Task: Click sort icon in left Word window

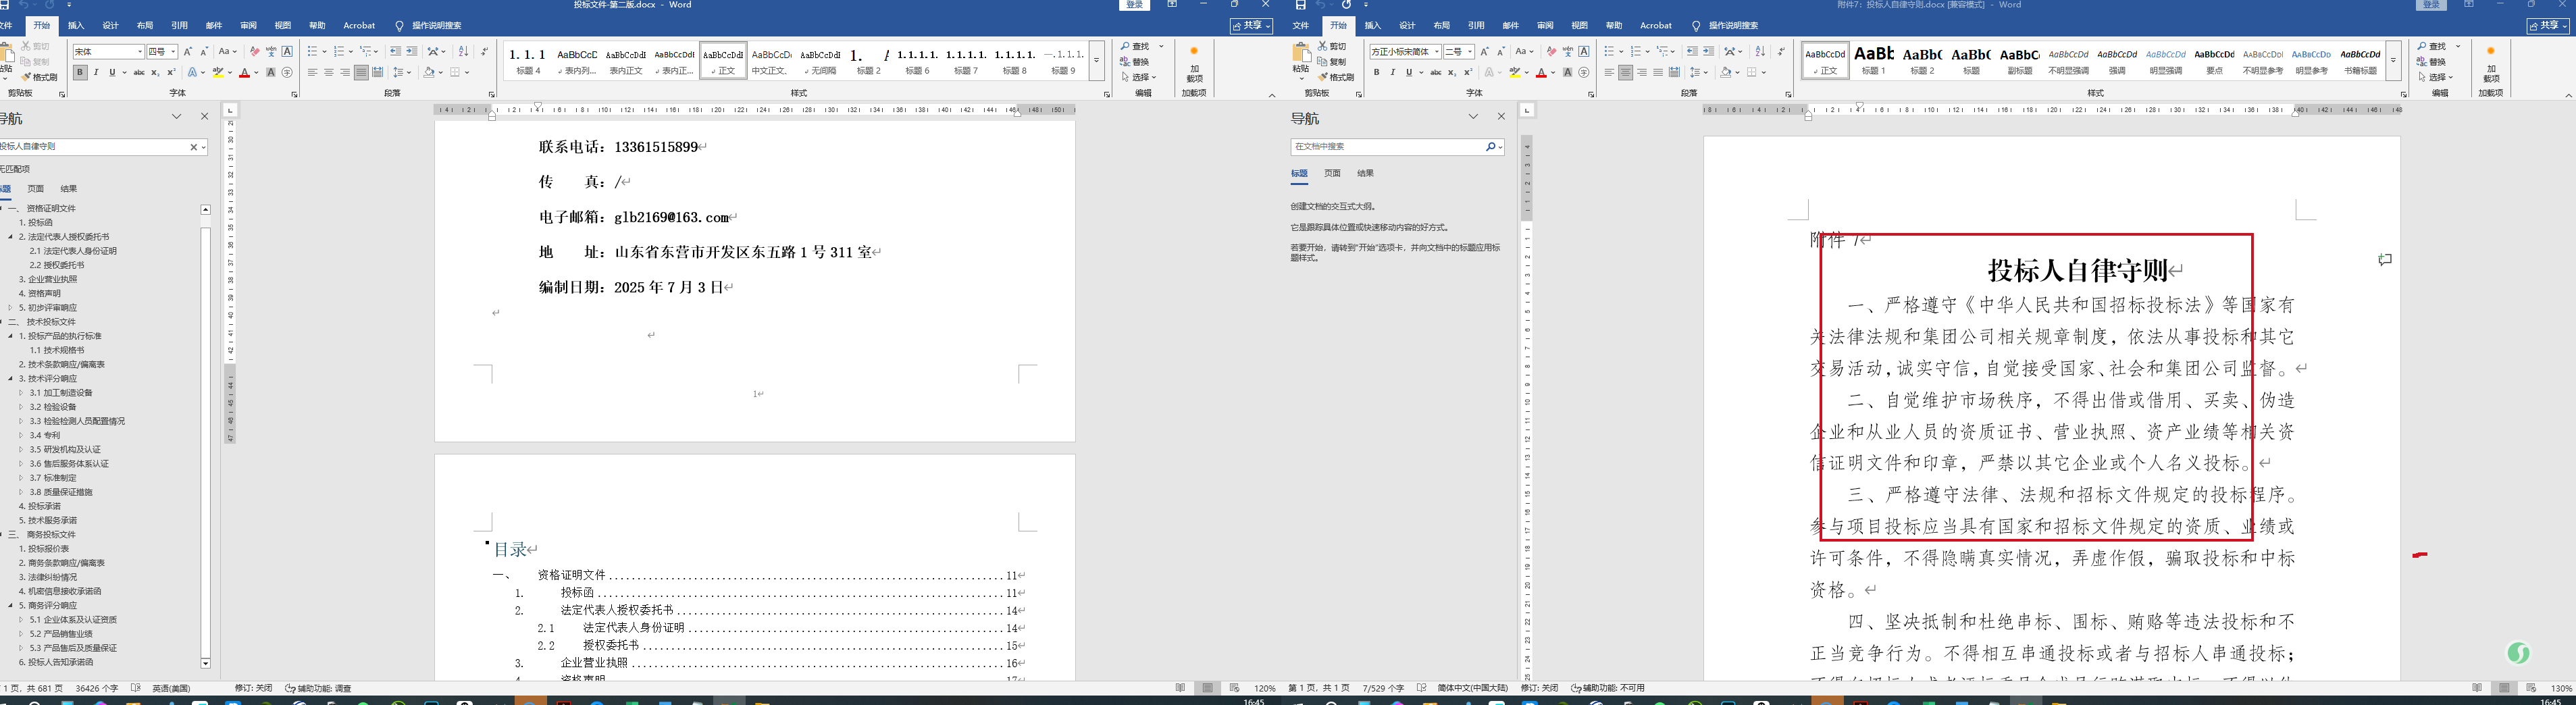Action: click(x=463, y=51)
